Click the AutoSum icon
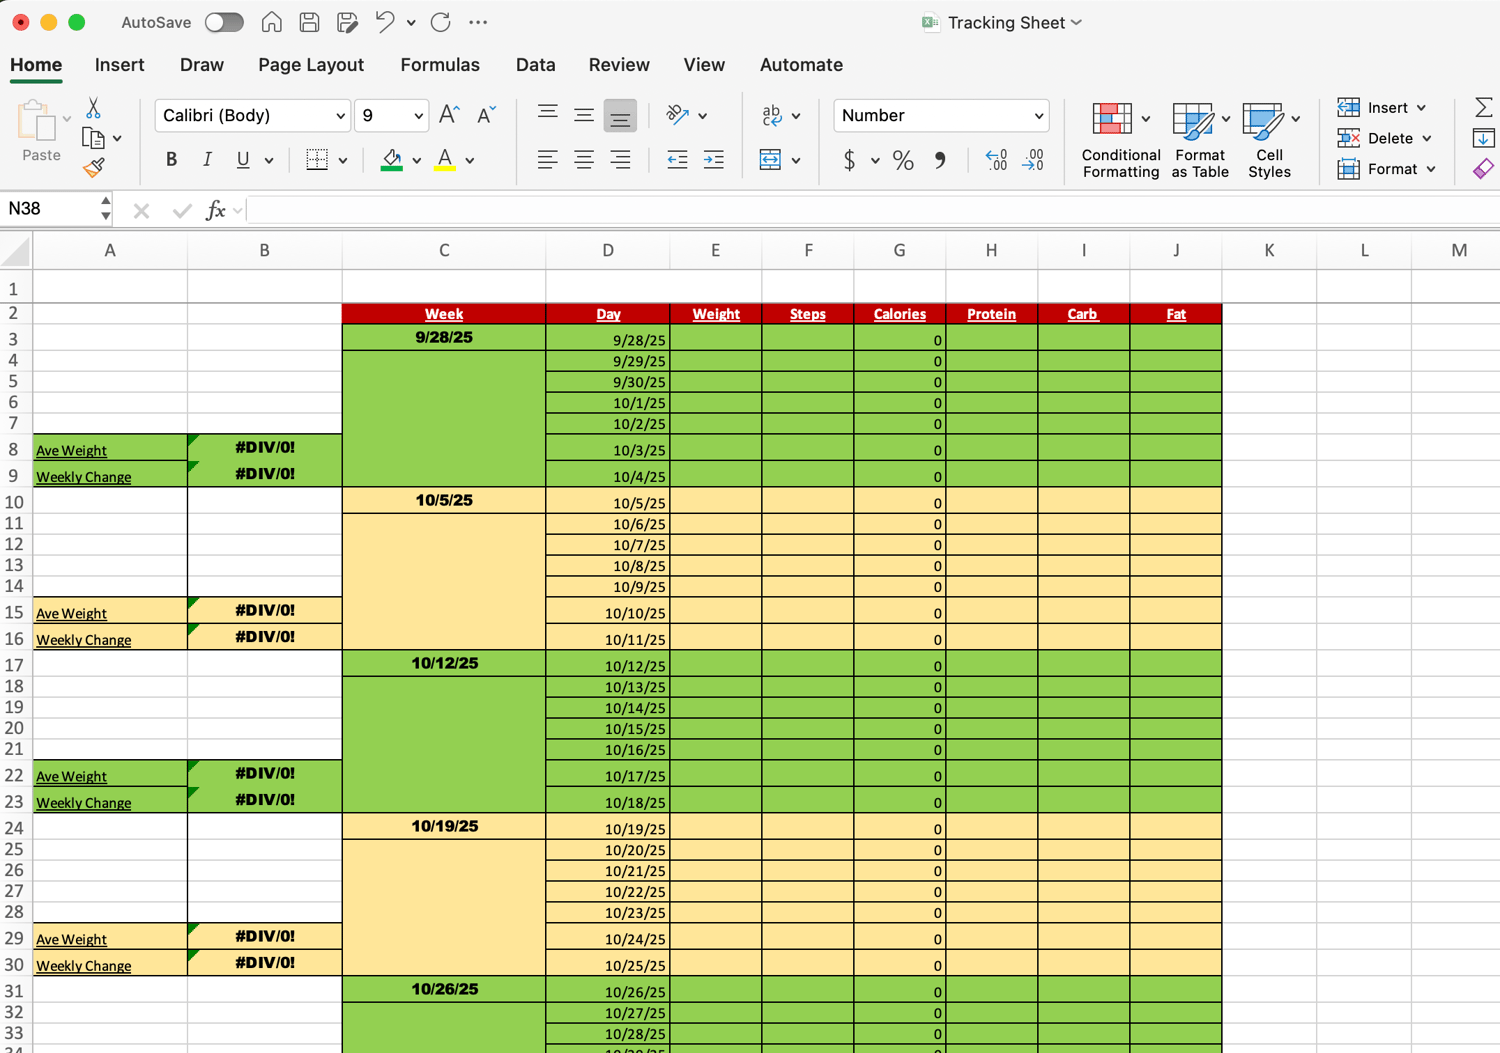This screenshot has height=1053, width=1500. click(1483, 106)
